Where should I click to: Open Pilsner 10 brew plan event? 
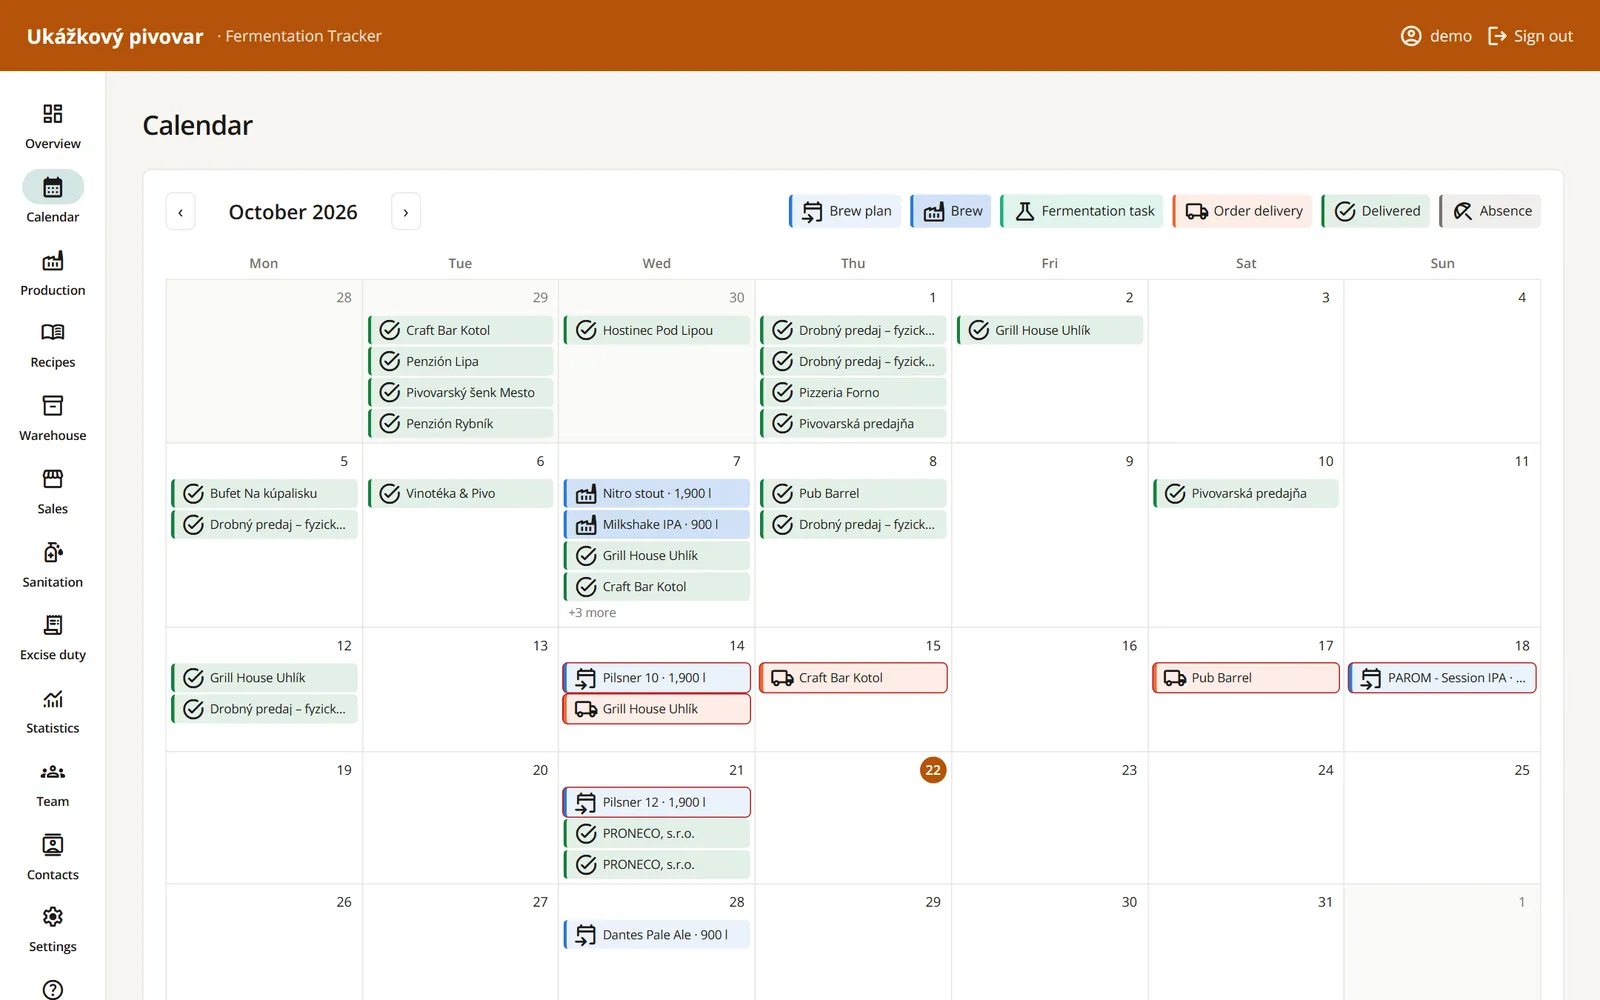click(x=657, y=678)
